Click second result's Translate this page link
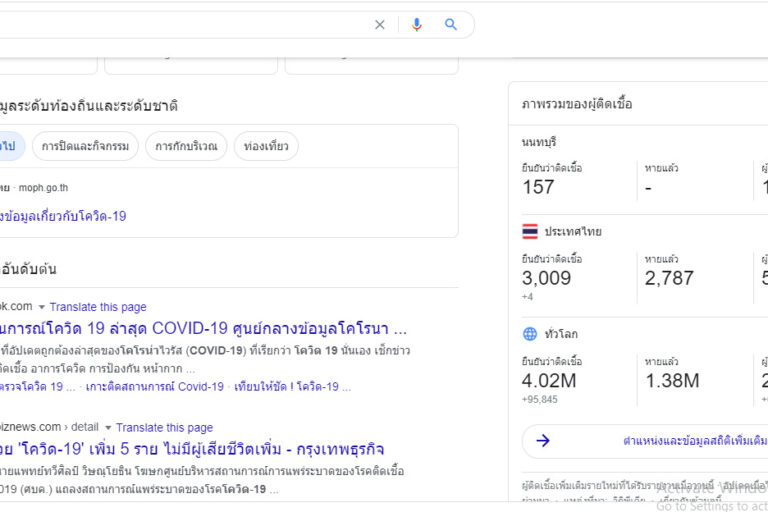The image size is (768, 512). (x=164, y=427)
